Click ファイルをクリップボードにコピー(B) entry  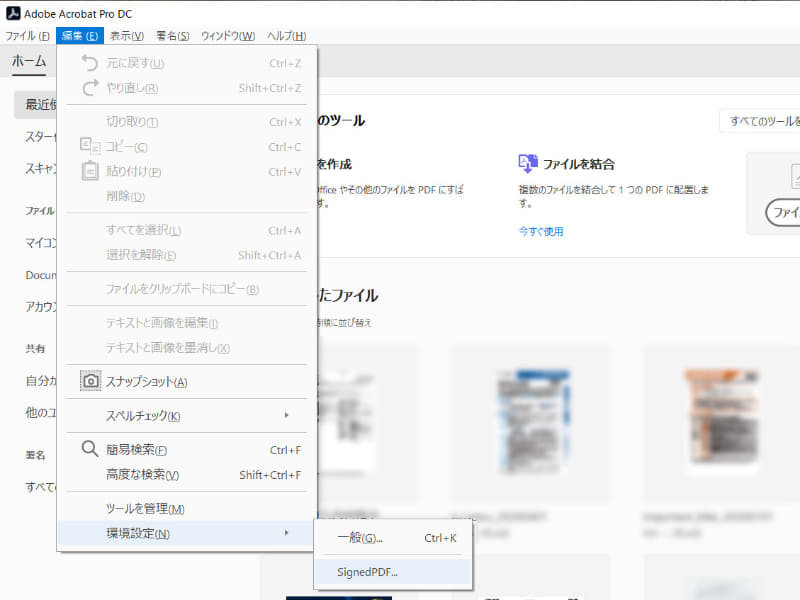pyautogui.click(x=186, y=289)
